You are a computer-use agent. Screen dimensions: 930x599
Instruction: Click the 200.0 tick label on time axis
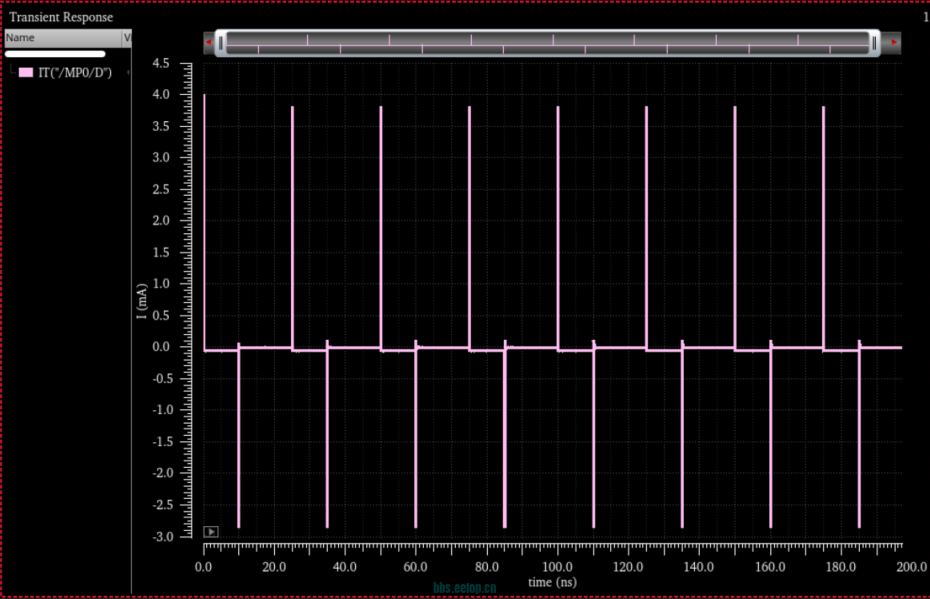pos(911,568)
